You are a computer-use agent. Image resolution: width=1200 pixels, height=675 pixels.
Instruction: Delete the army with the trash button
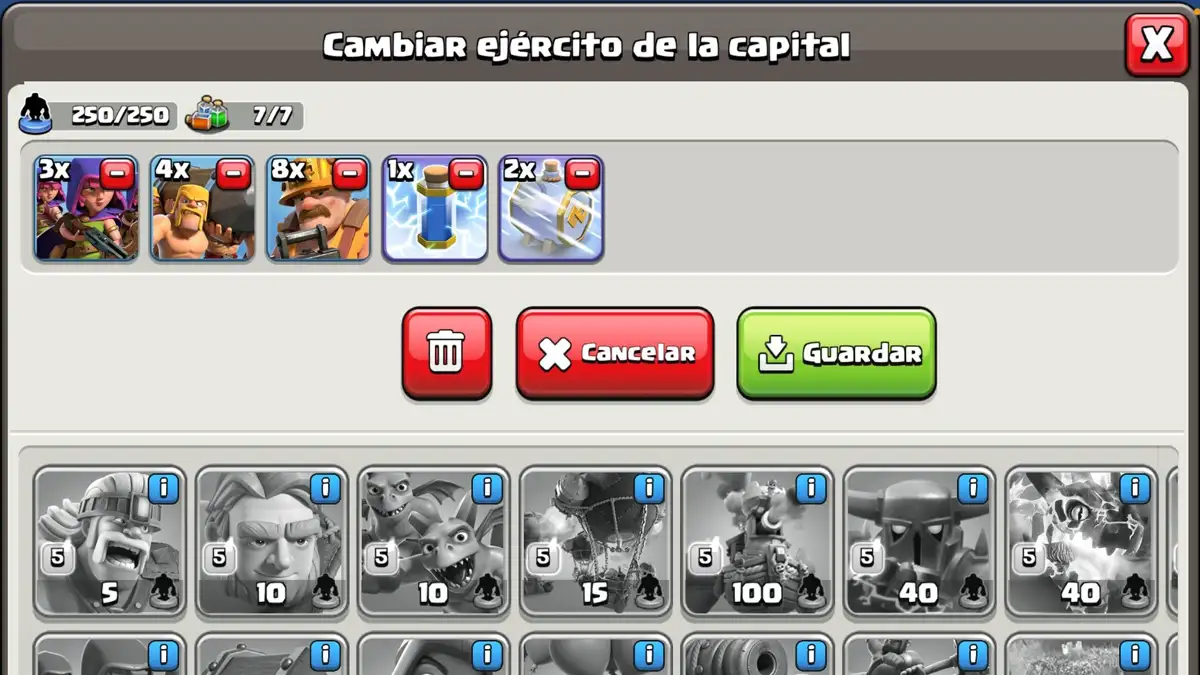[x=446, y=353]
